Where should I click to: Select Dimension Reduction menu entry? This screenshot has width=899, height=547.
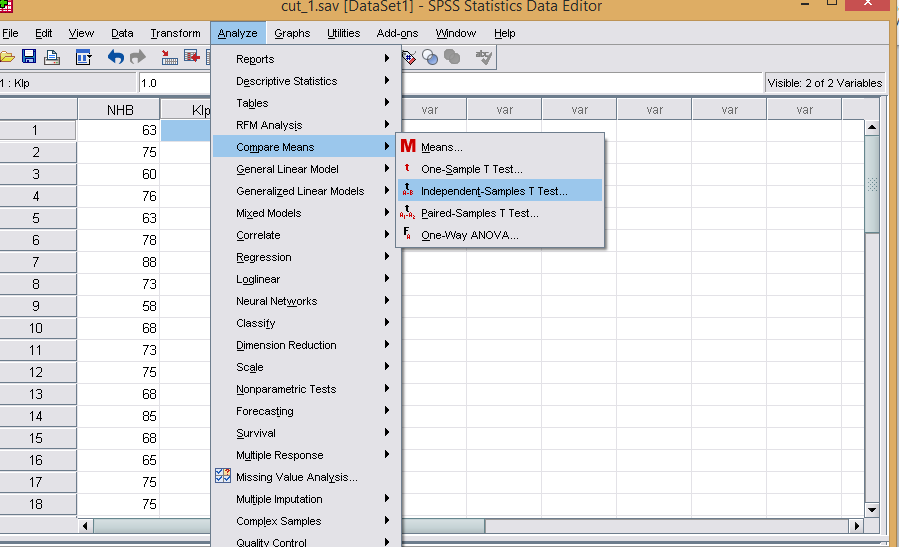point(306,345)
